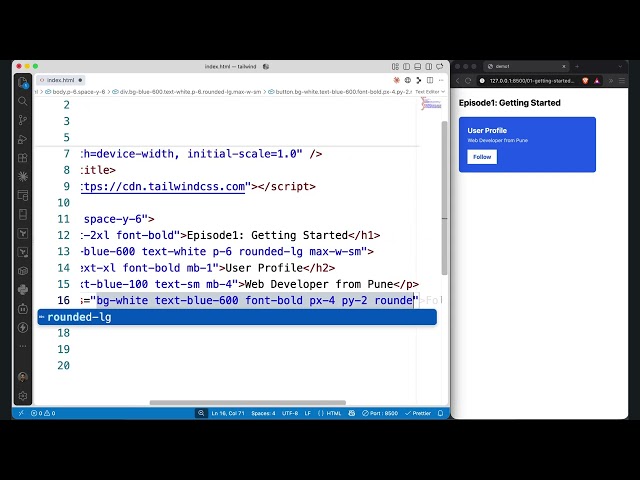Viewport: 640px width, 480px height.
Task: Click the code minimap in the editor
Action: click(x=431, y=104)
